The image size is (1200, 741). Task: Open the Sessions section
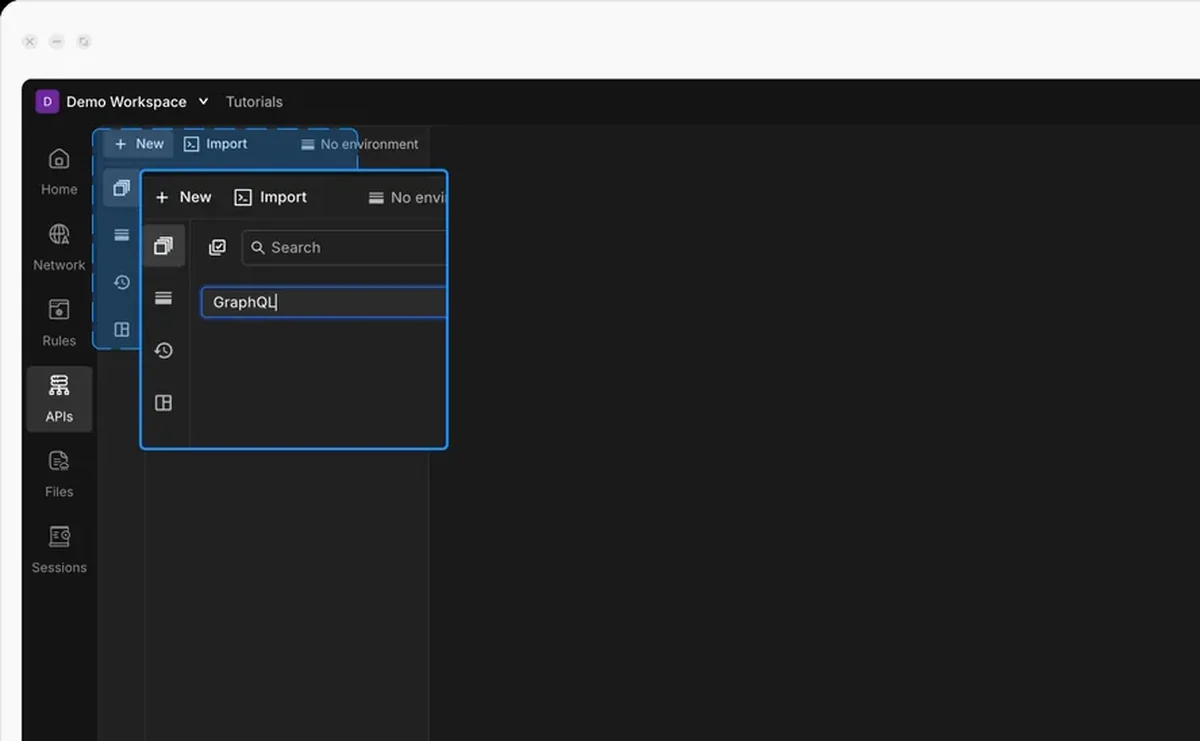59,550
